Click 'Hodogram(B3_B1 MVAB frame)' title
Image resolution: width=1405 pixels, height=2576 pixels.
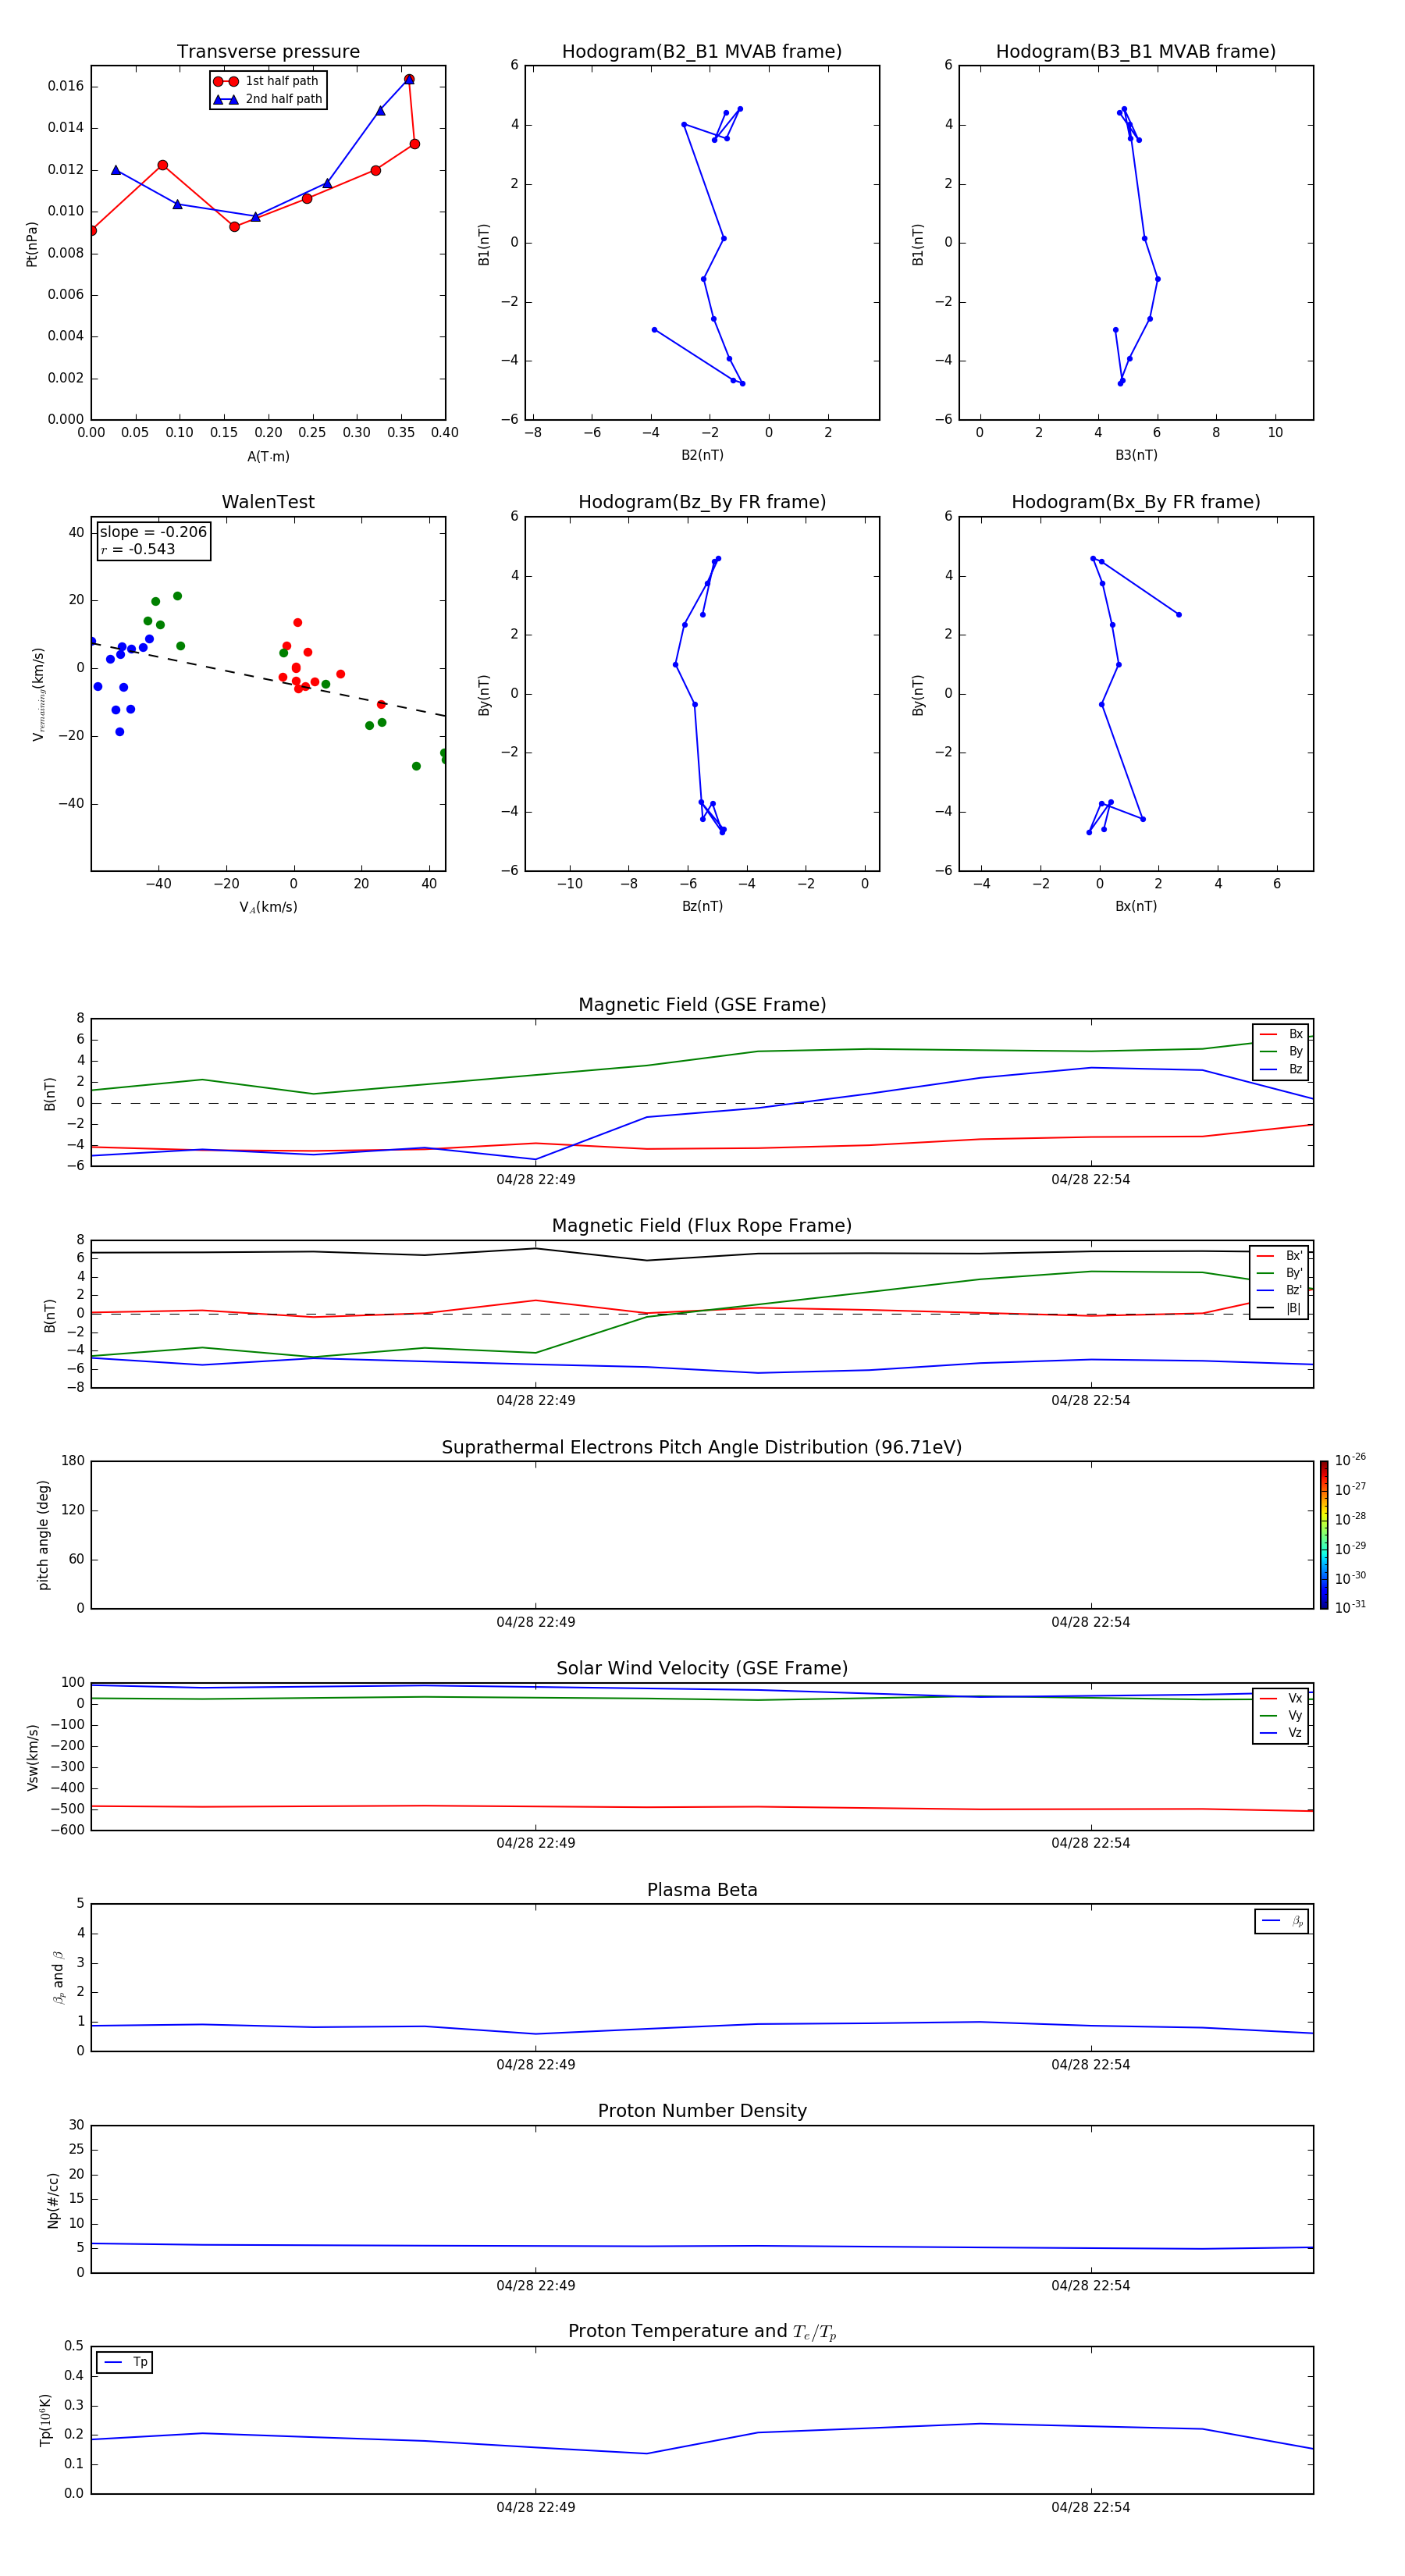tap(1136, 52)
